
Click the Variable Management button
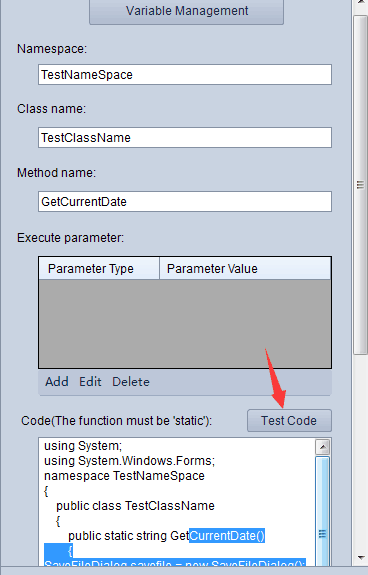pos(186,11)
